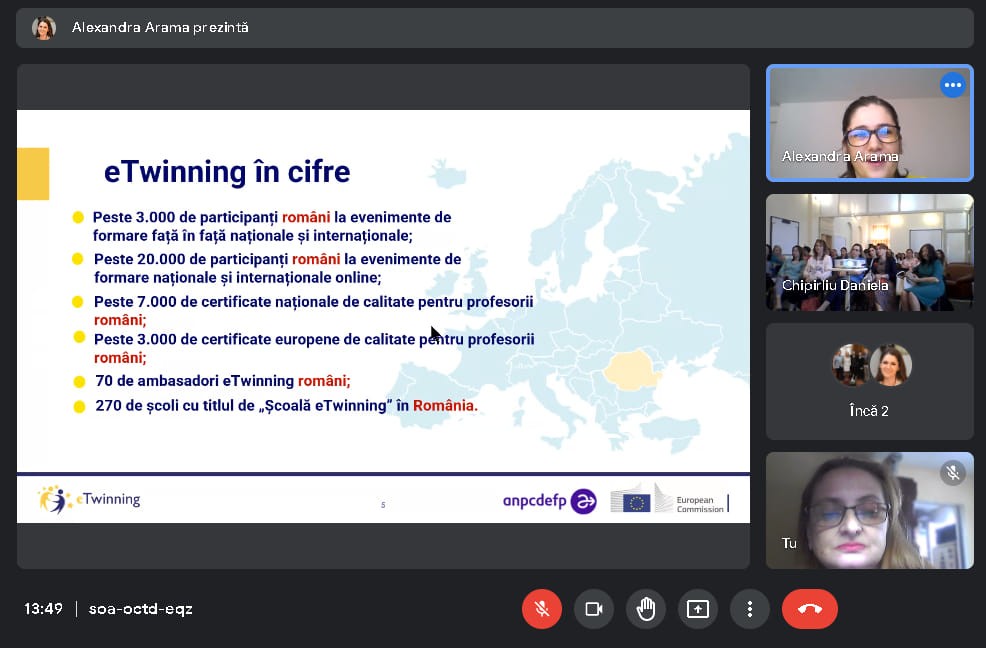Viewport: 986px width, 648px height.
Task: Select the Chipirliu Daniela video tile
Action: coord(870,252)
